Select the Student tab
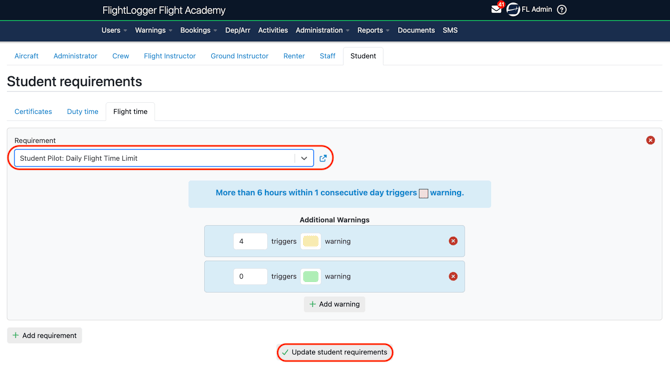The image size is (670, 365). click(x=363, y=56)
